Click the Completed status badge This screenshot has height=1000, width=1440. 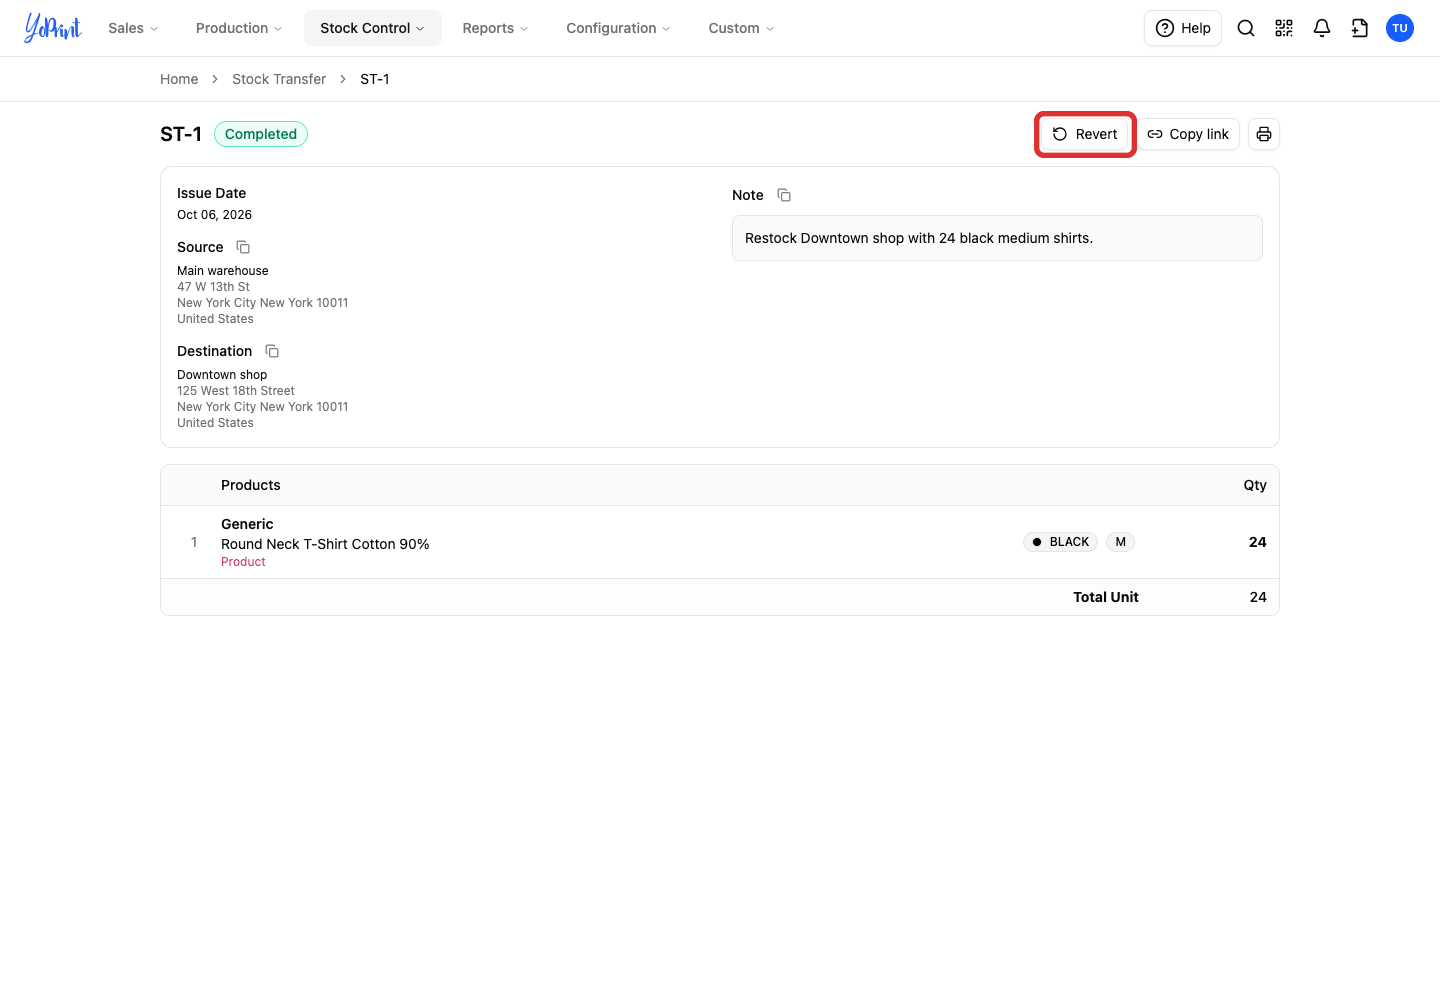(x=261, y=134)
